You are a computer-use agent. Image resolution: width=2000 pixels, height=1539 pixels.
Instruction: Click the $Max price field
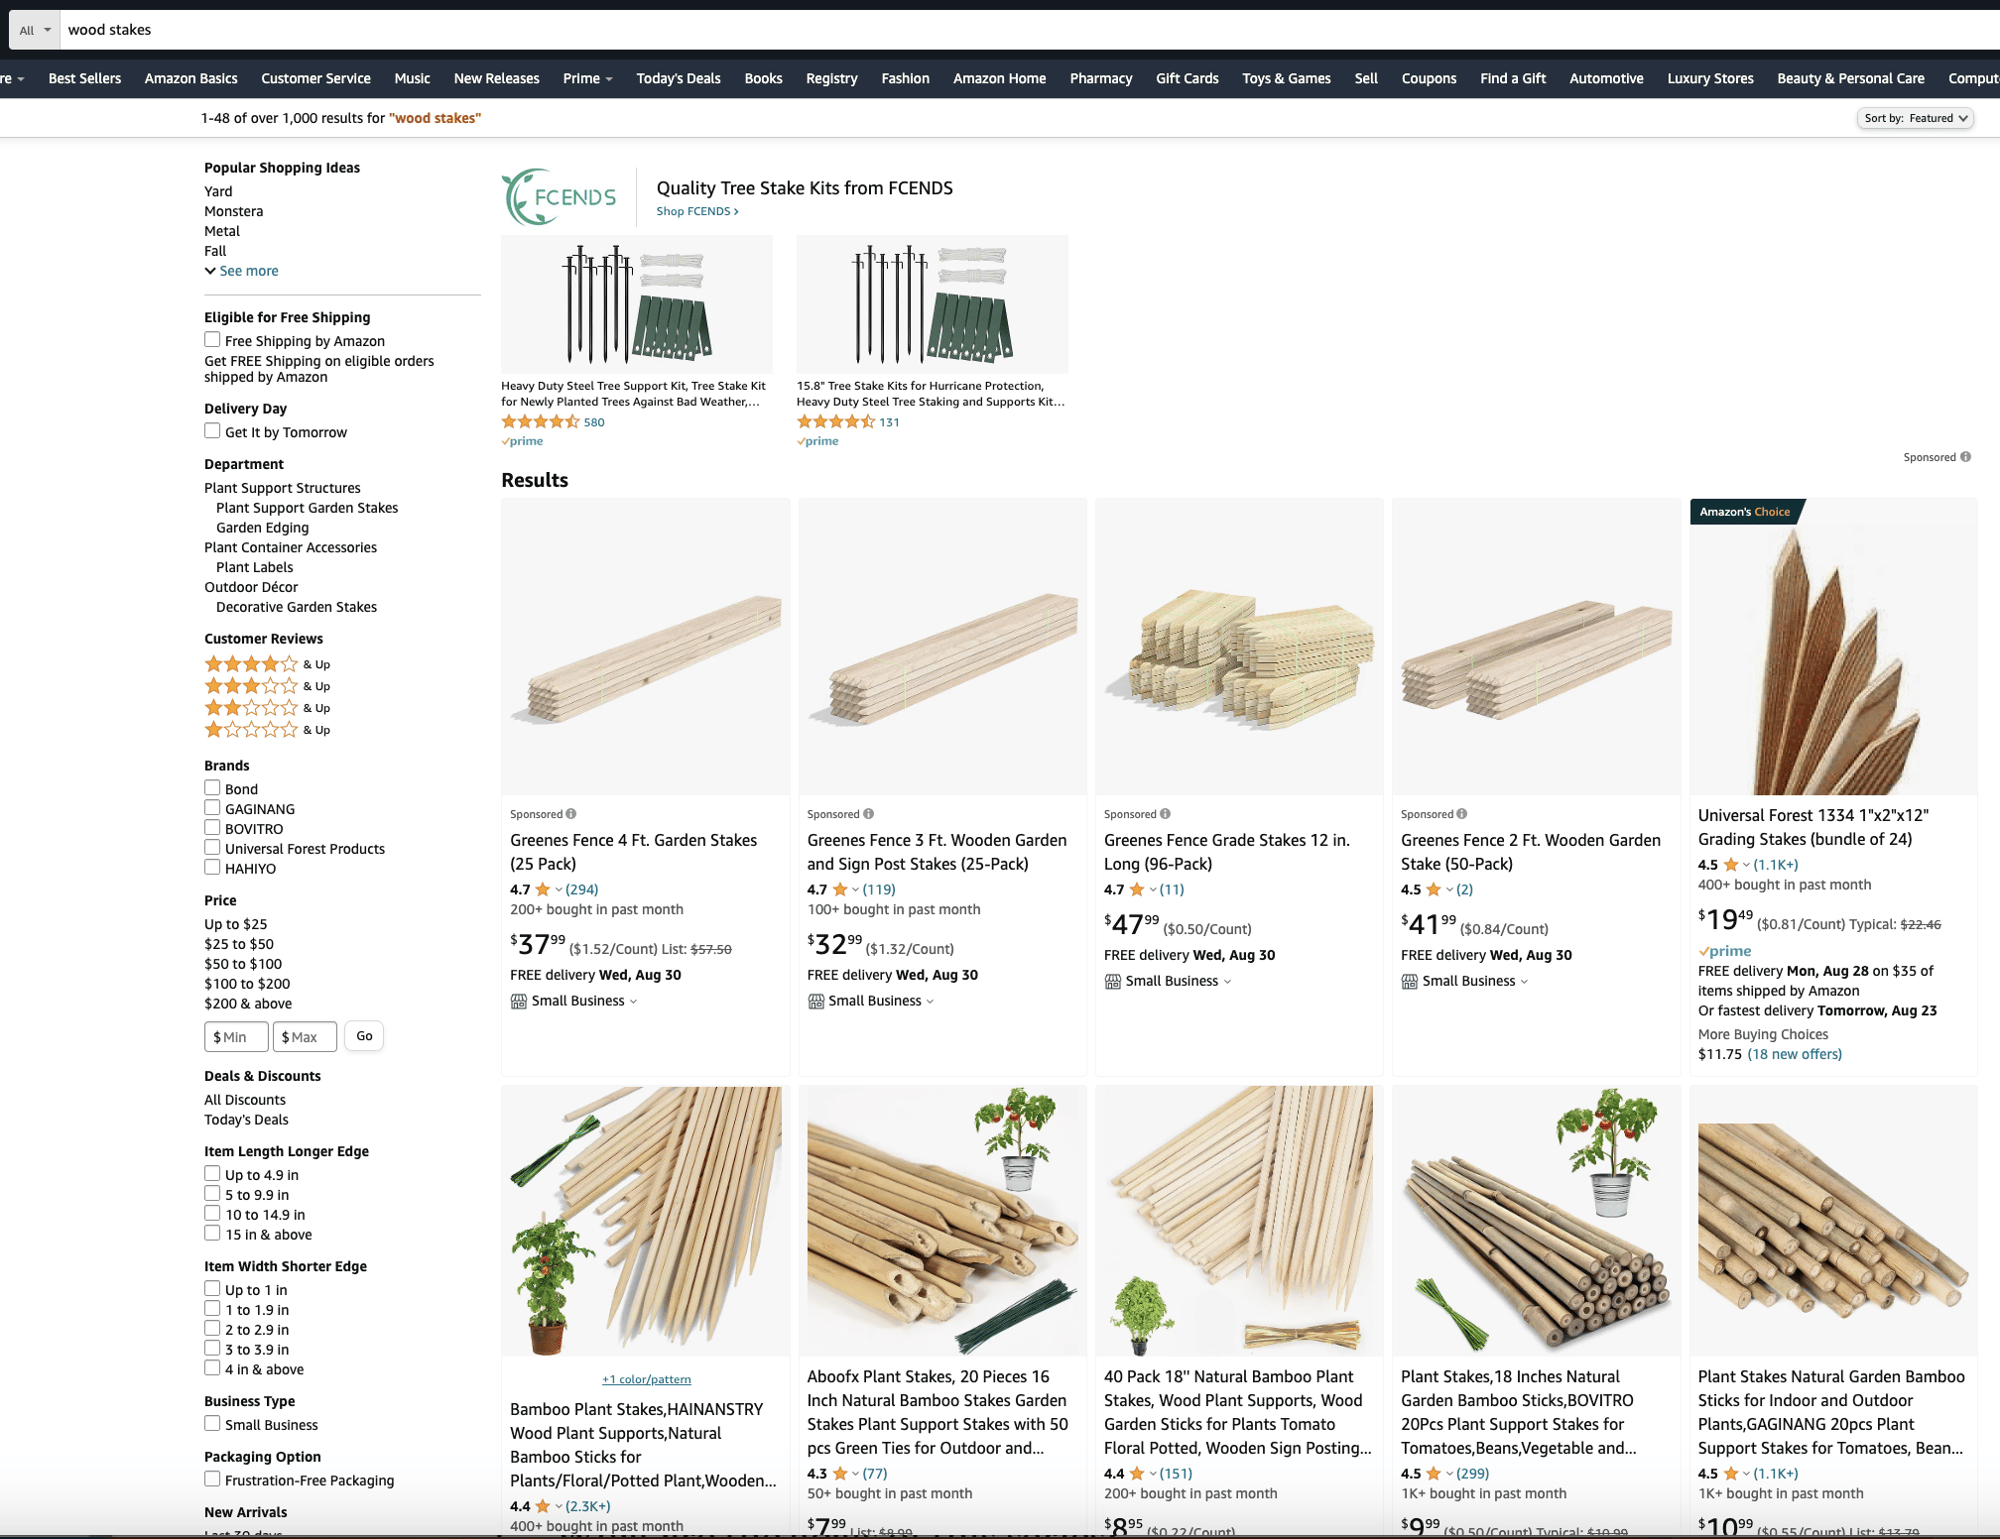tap(304, 1037)
